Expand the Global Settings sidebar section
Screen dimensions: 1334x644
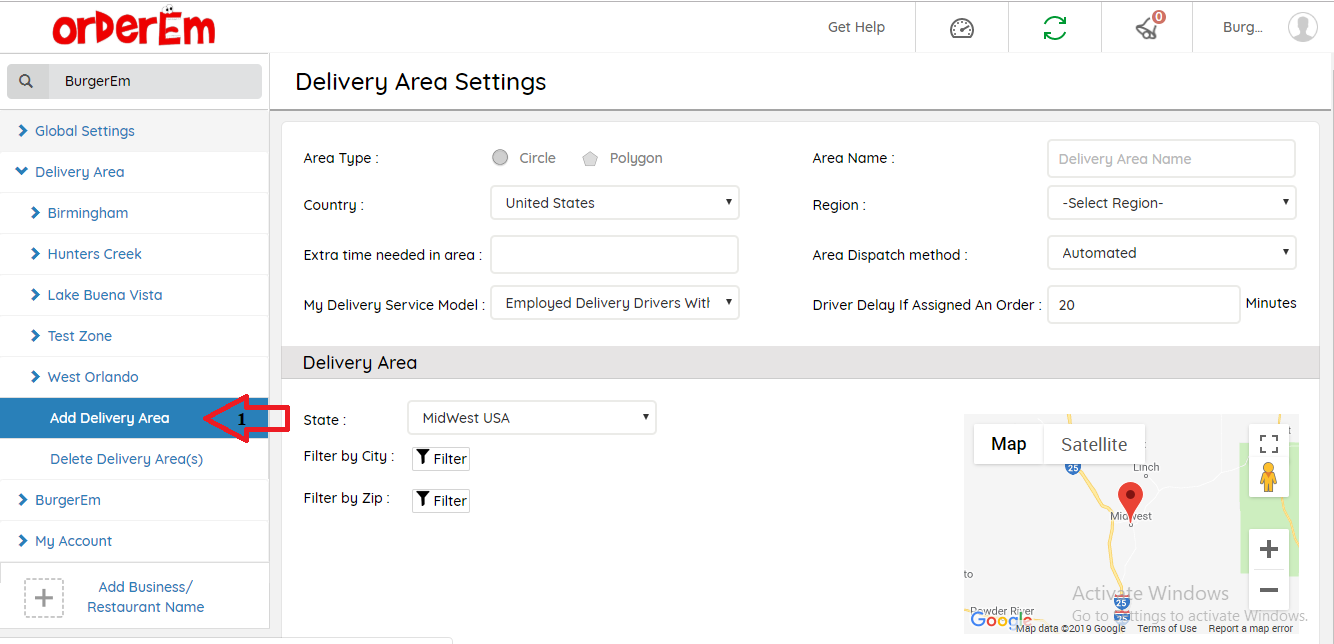pyautogui.click(x=84, y=131)
